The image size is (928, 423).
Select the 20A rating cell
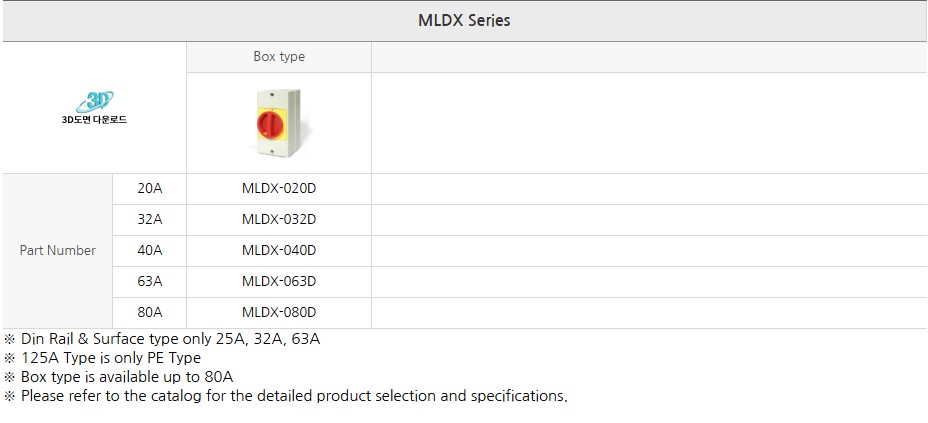click(x=150, y=188)
